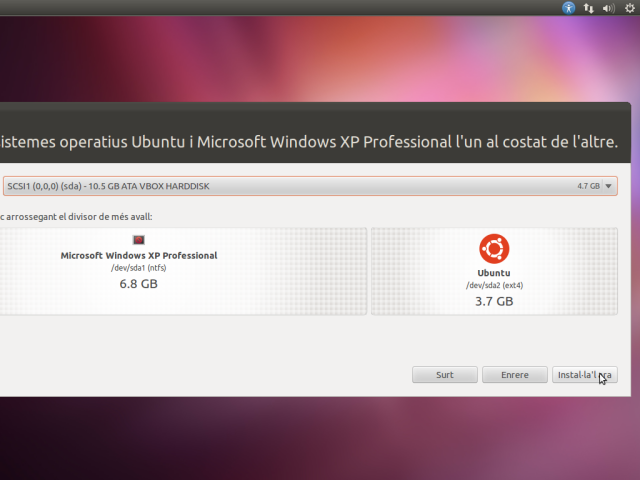Open the SCSI1 VBOX HARDDISK drive dropdown
The image size is (640, 480).
(310, 186)
